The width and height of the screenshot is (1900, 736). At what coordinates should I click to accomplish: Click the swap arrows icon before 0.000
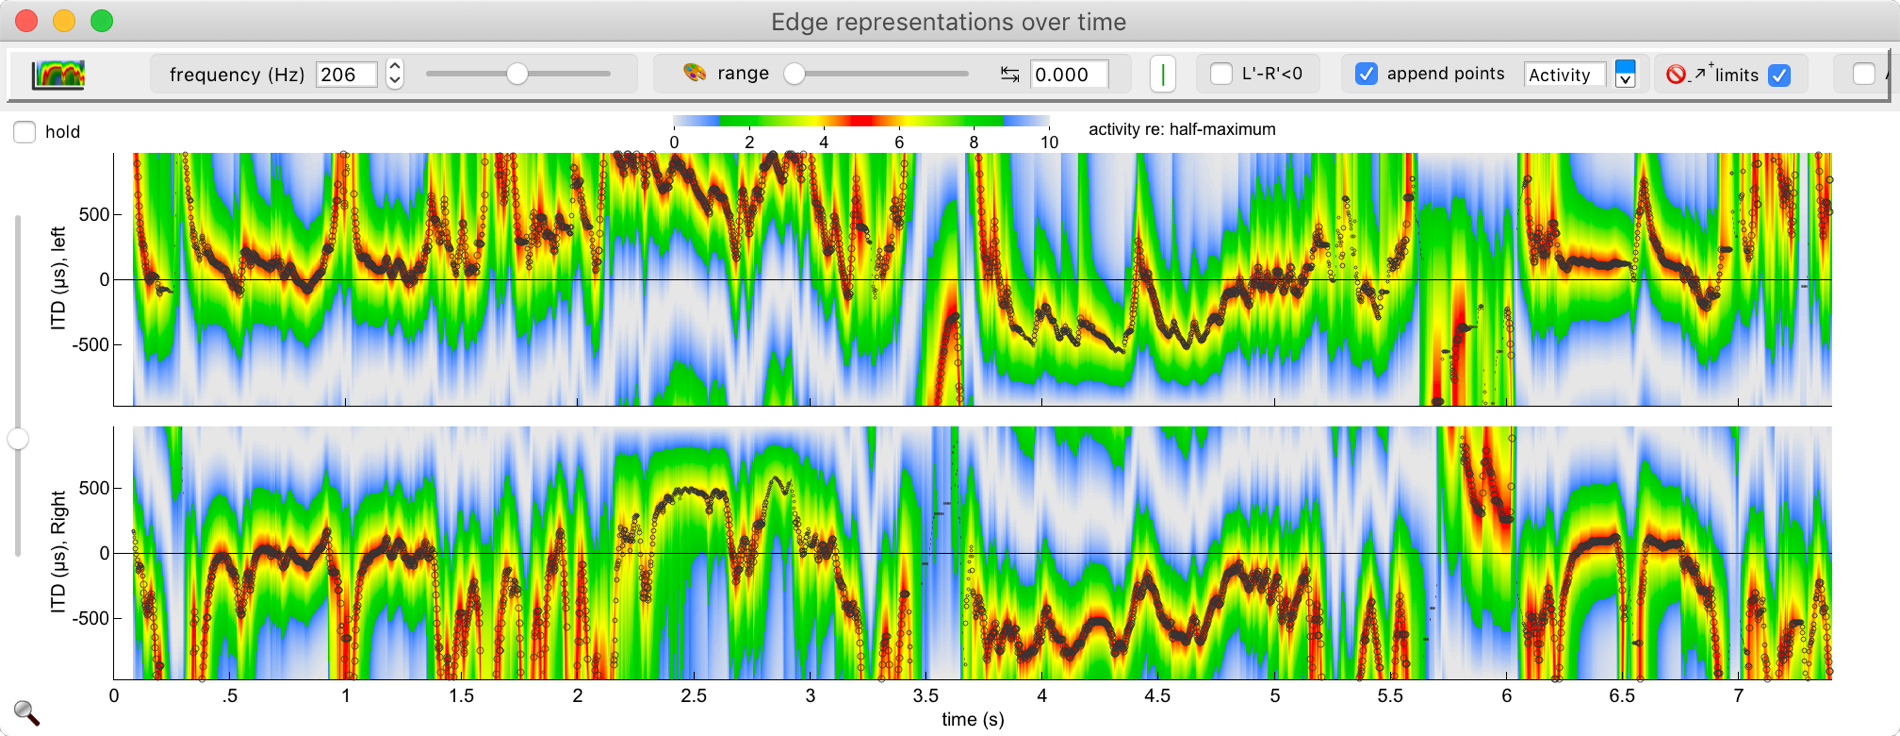pos(1010,74)
